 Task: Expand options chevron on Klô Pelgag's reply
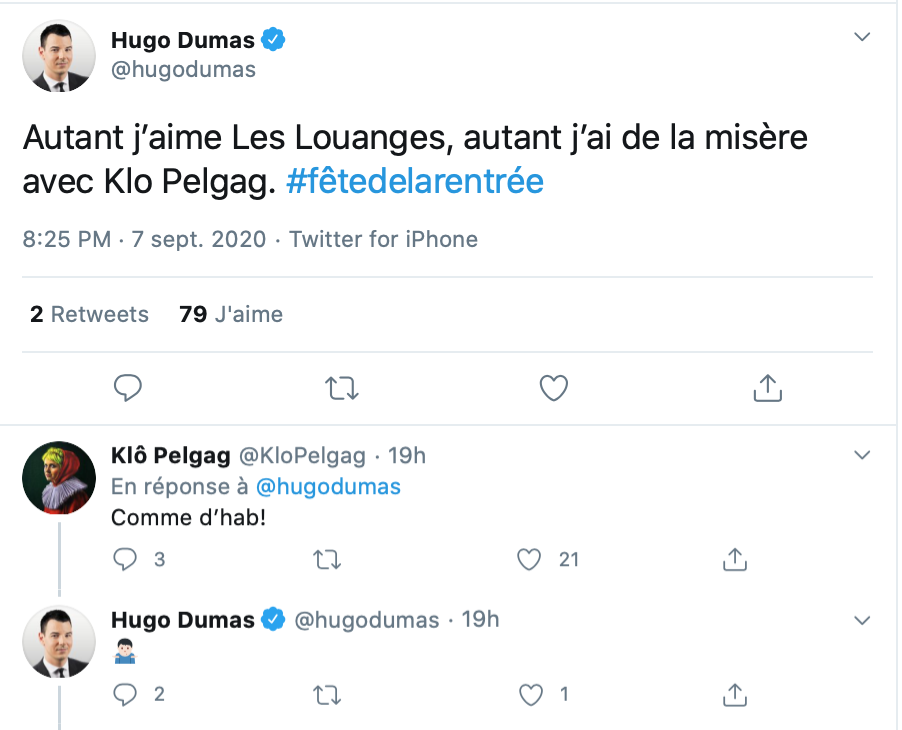[x=862, y=456]
